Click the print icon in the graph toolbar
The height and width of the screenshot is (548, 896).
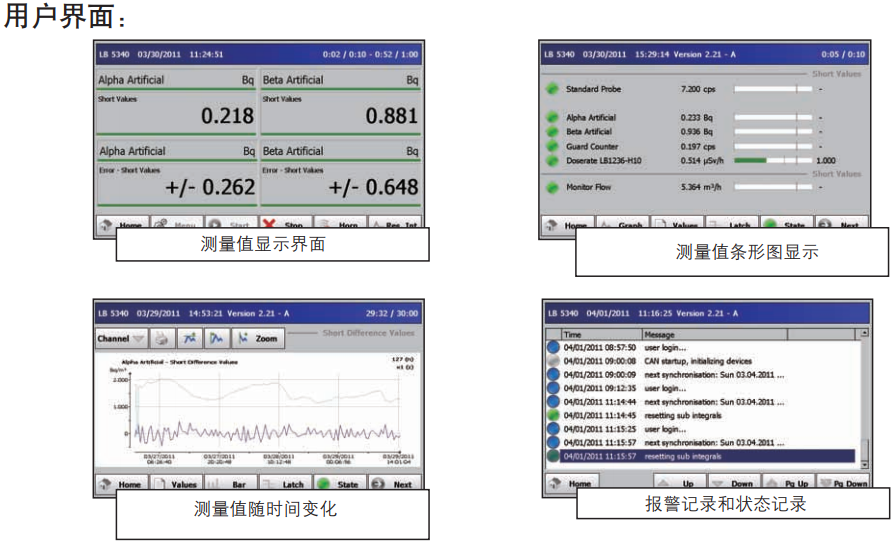click(x=163, y=339)
